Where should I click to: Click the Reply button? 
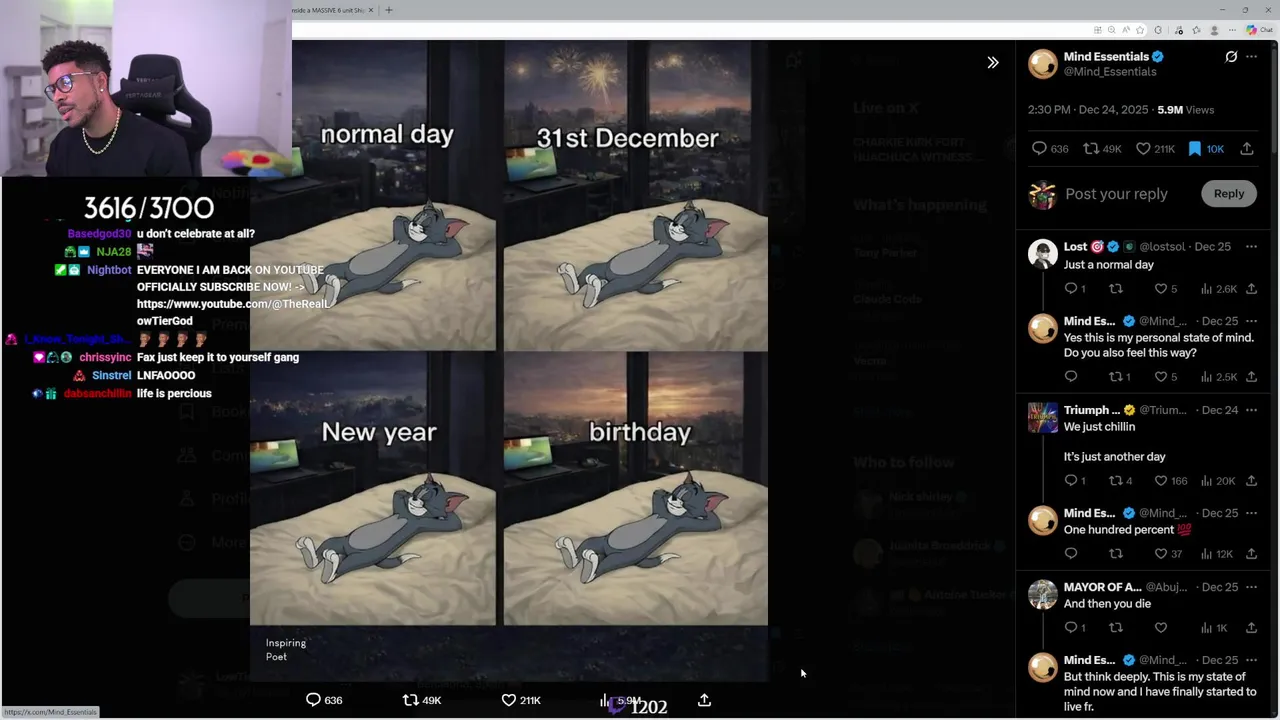click(x=1229, y=194)
